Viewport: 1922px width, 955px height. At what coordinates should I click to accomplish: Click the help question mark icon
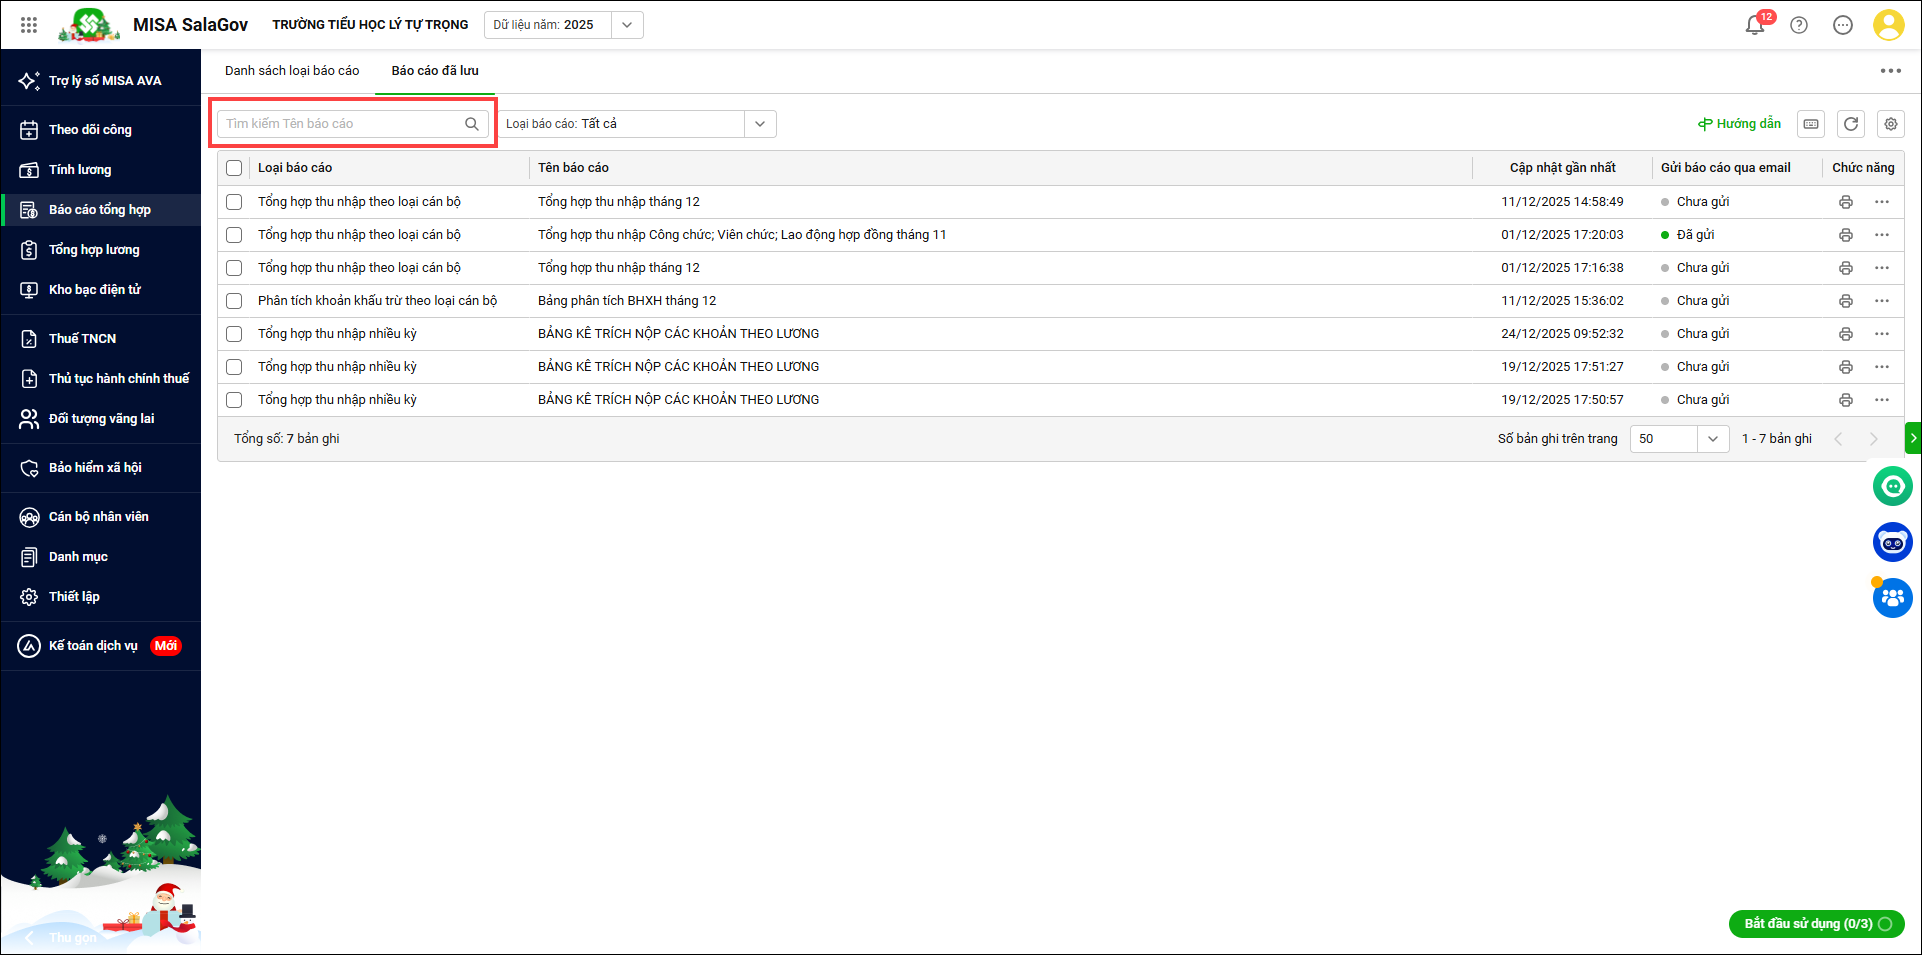(1799, 25)
